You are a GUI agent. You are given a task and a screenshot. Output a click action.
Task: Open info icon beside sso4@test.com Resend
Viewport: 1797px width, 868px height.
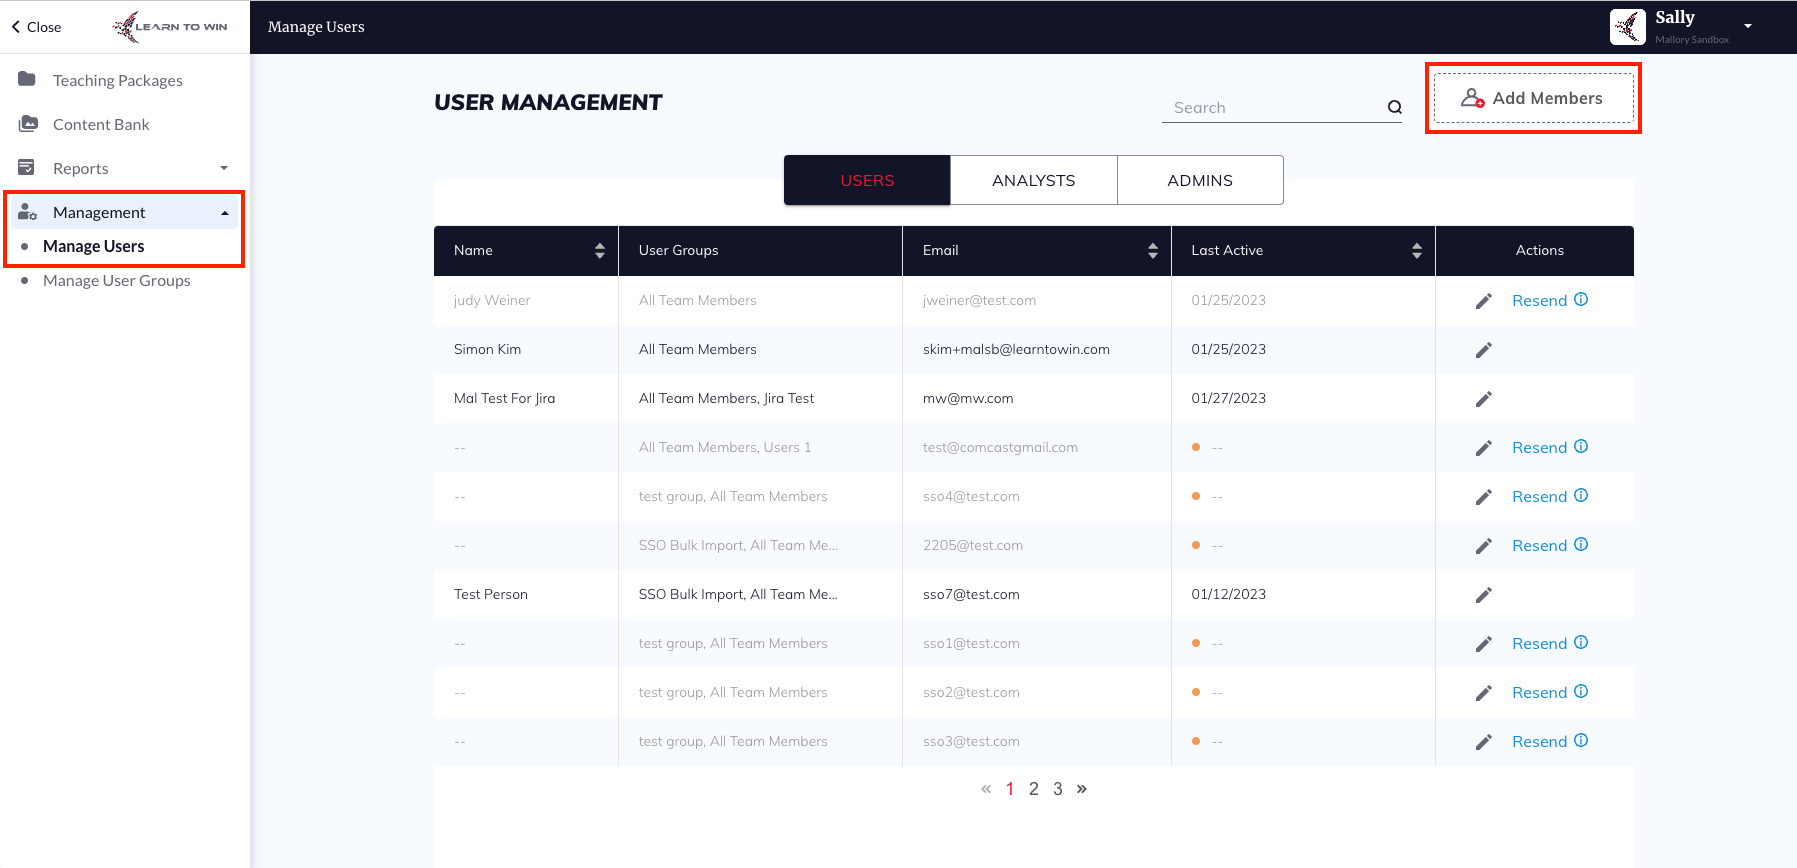tap(1581, 496)
